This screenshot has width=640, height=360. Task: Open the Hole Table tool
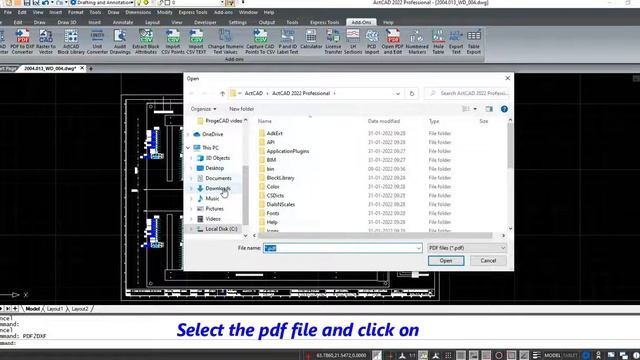click(438, 42)
